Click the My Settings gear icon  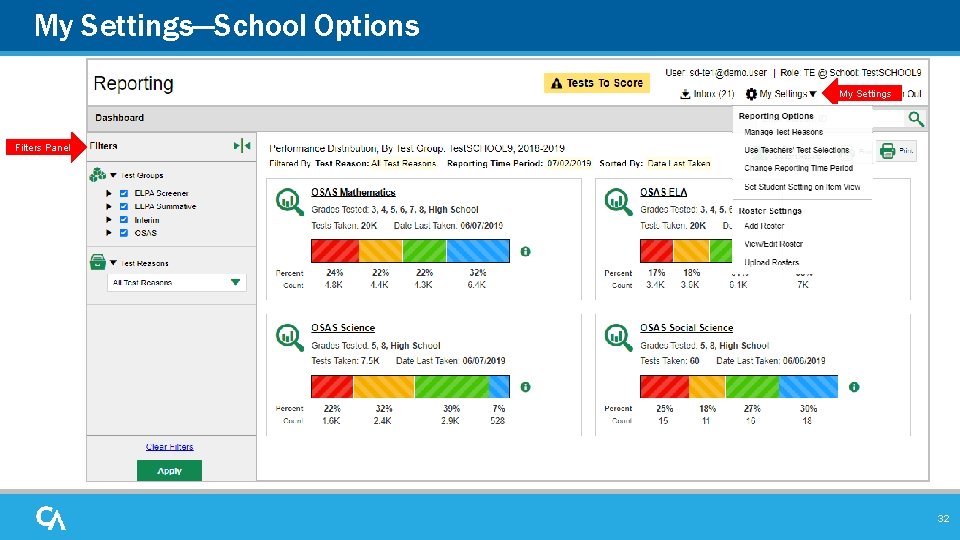click(751, 94)
